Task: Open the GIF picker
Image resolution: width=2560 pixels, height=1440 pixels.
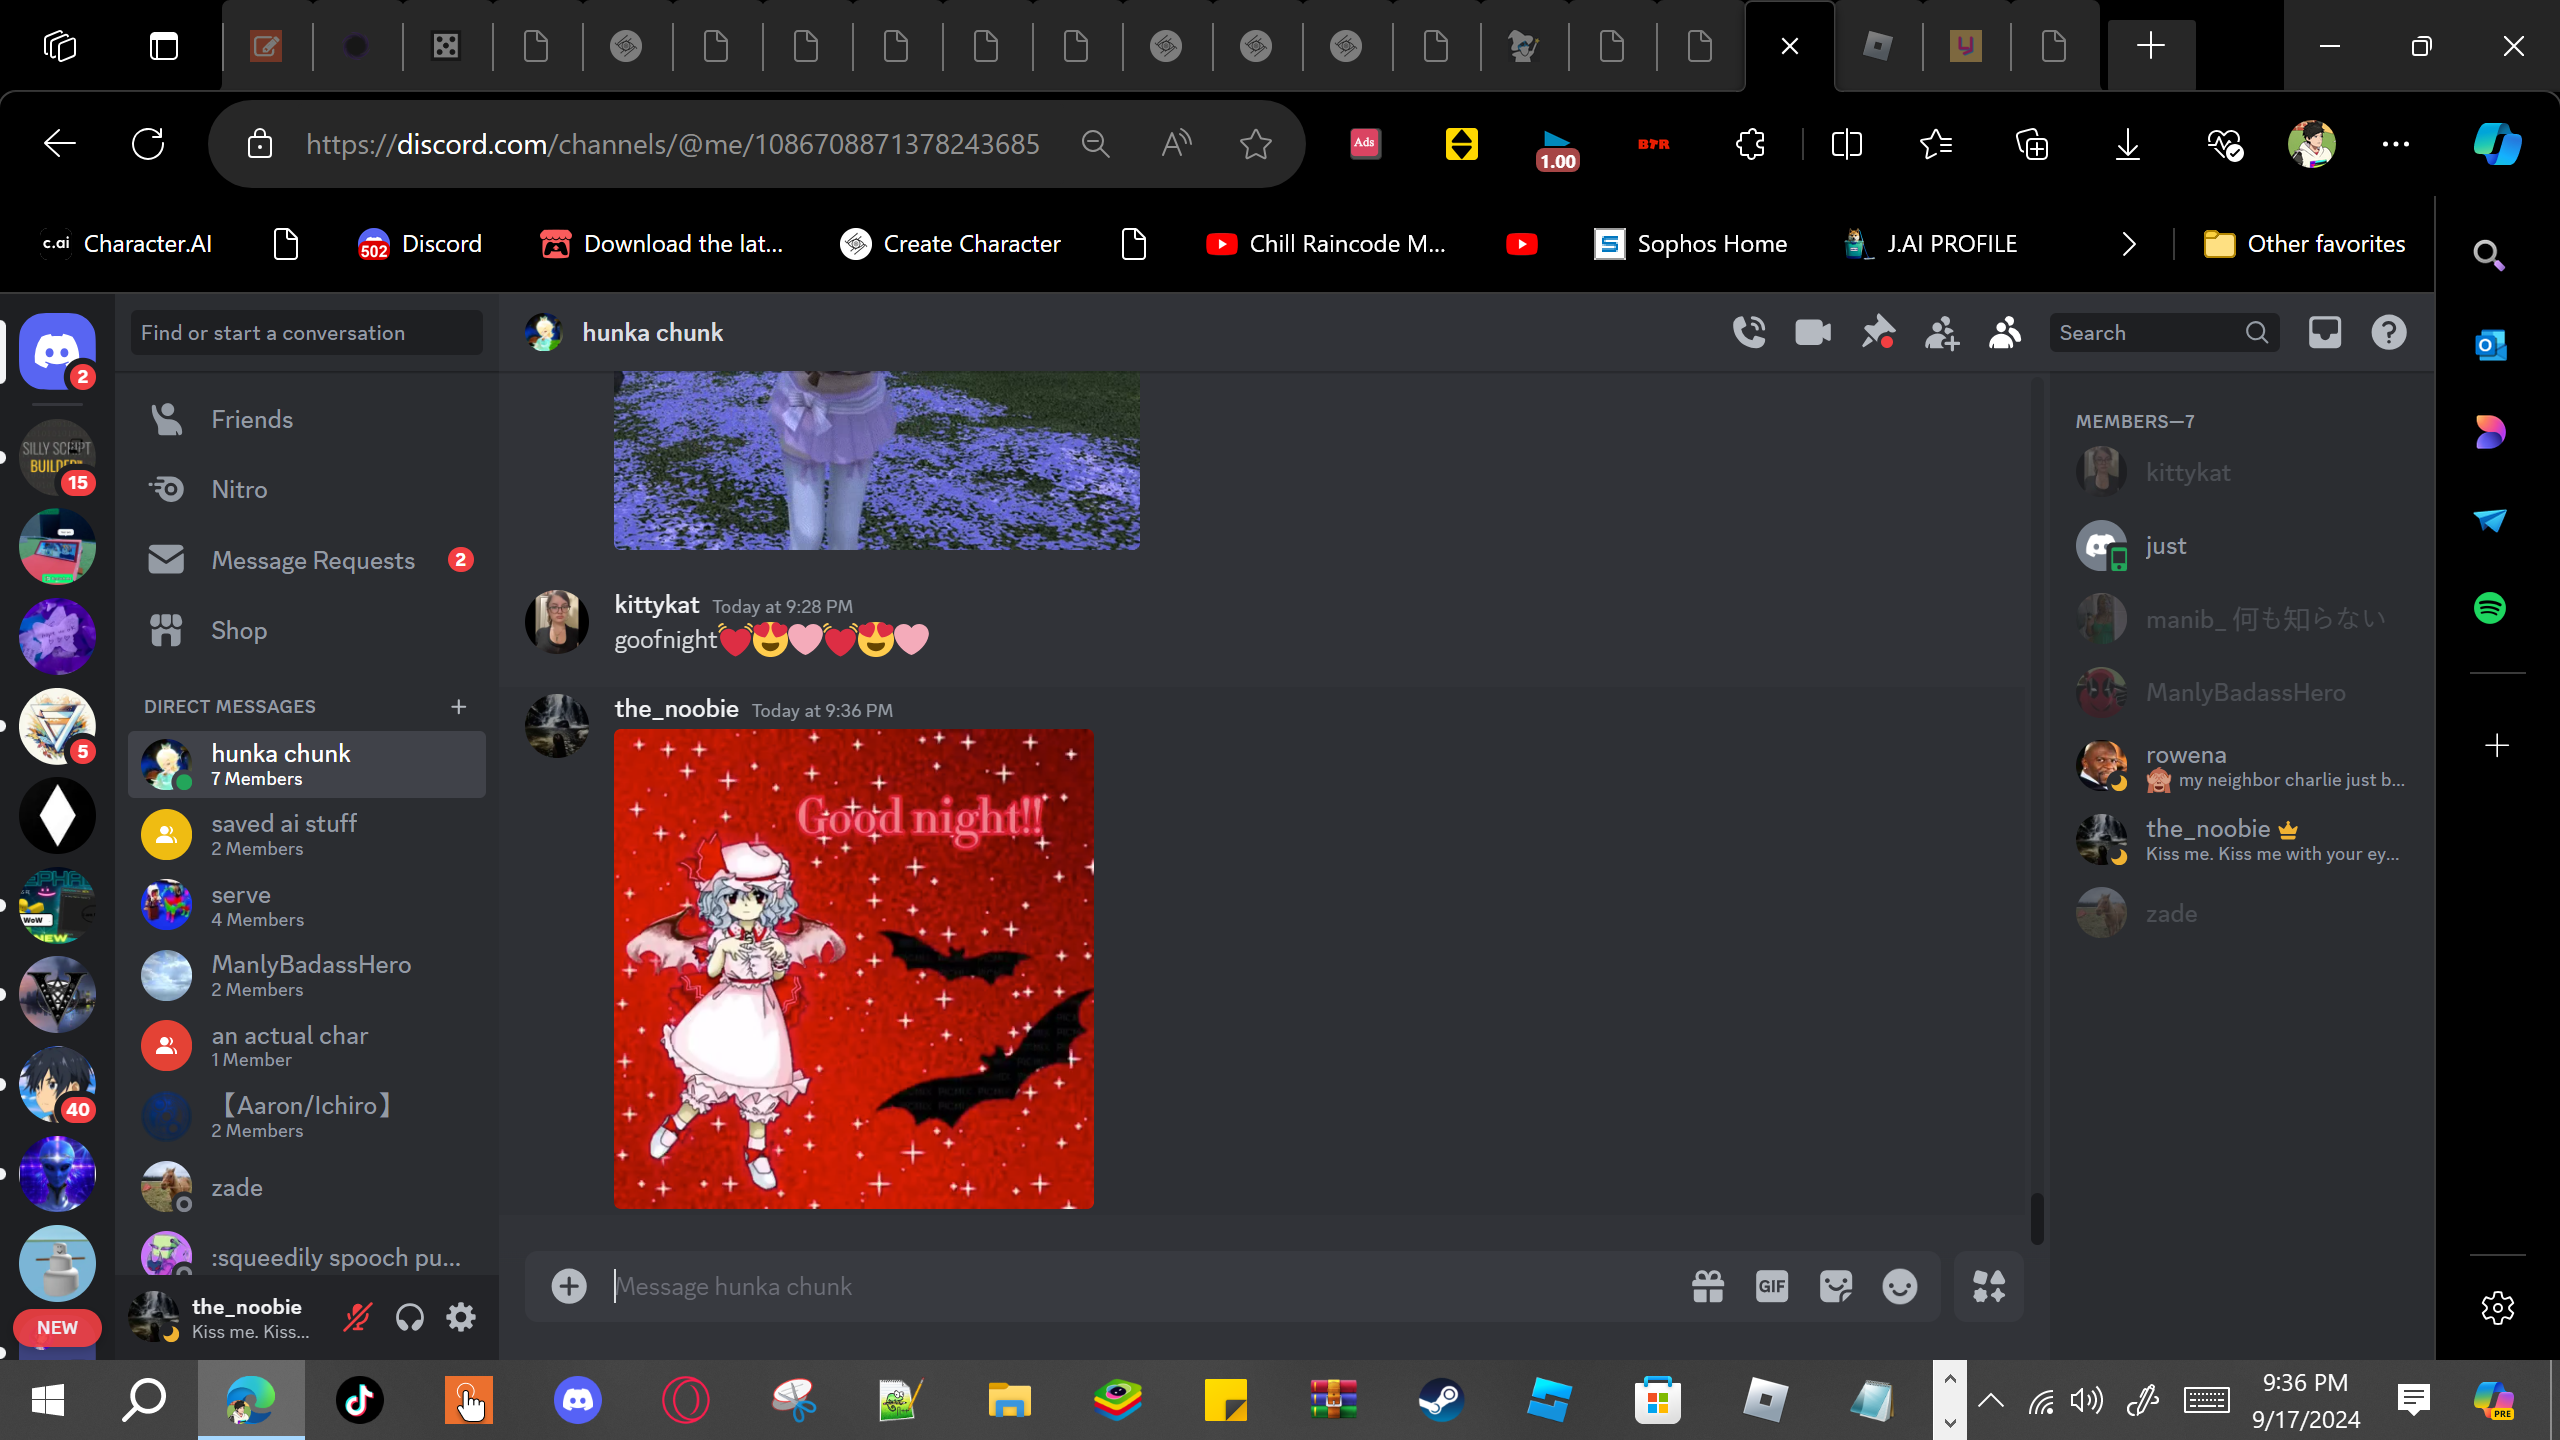Action: point(1771,1287)
